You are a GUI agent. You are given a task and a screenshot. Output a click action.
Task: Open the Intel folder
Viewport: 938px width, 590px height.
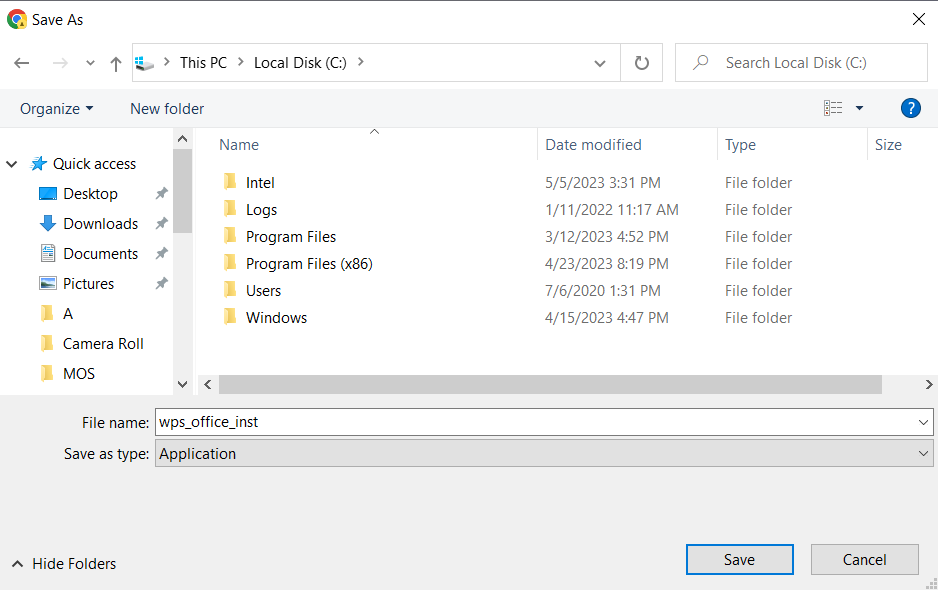pos(261,182)
